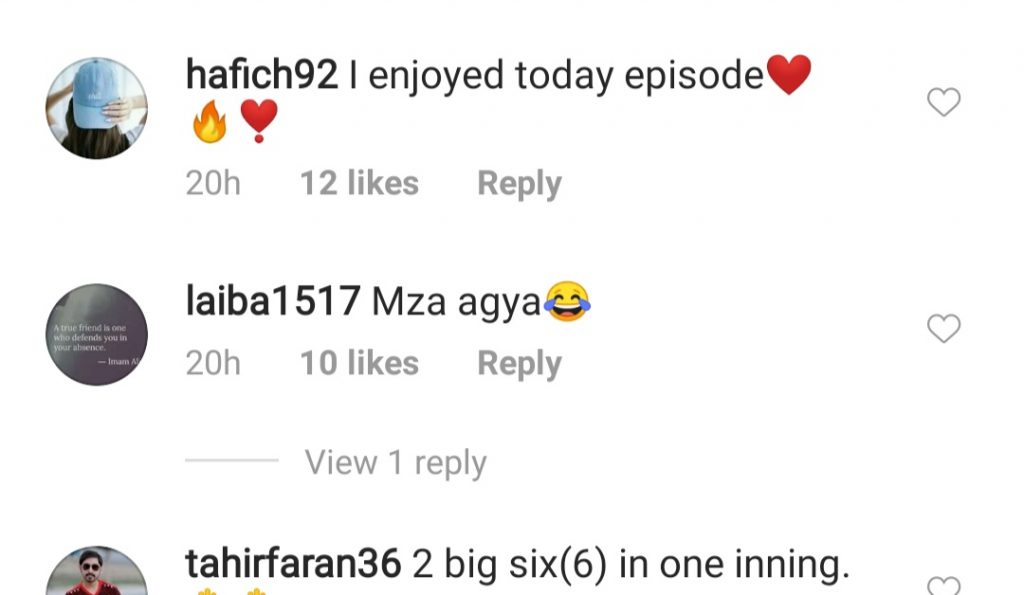Viewport: 1024px width, 595px height.
Task: Select the 20h timestamp under laiba1517's comment
Action: pyautogui.click(x=213, y=363)
